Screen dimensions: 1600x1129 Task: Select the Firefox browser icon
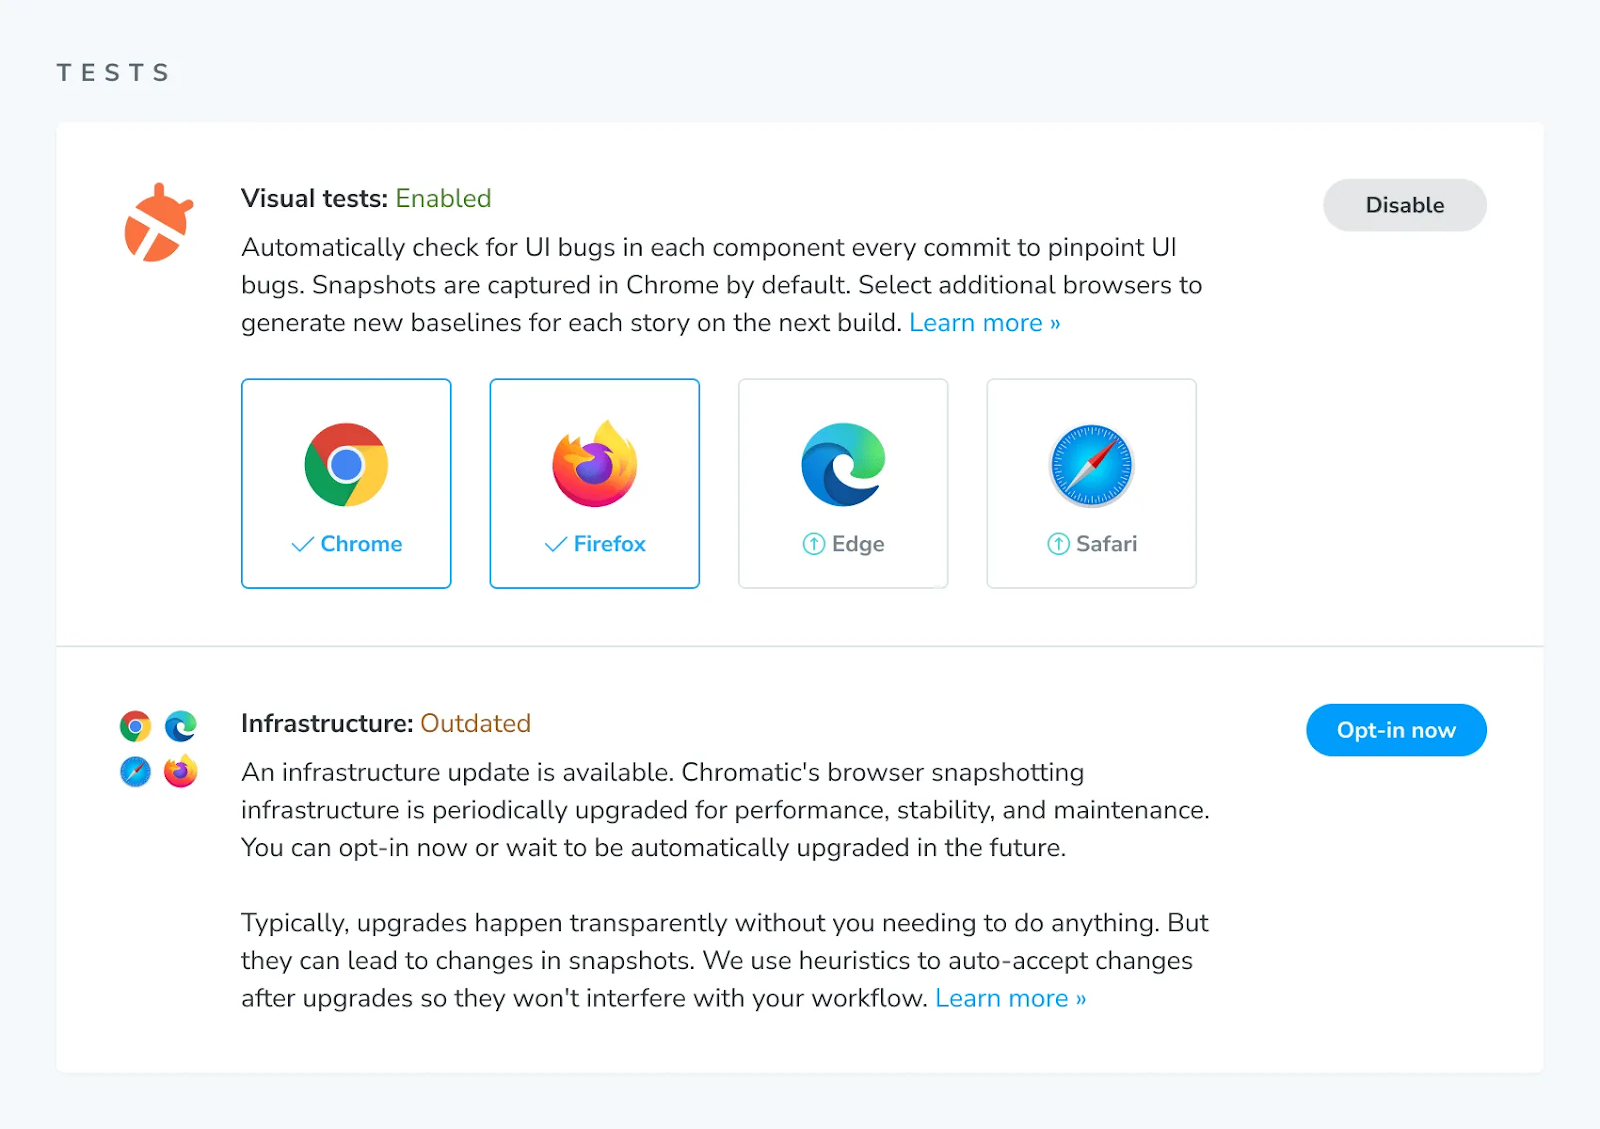[594, 463]
